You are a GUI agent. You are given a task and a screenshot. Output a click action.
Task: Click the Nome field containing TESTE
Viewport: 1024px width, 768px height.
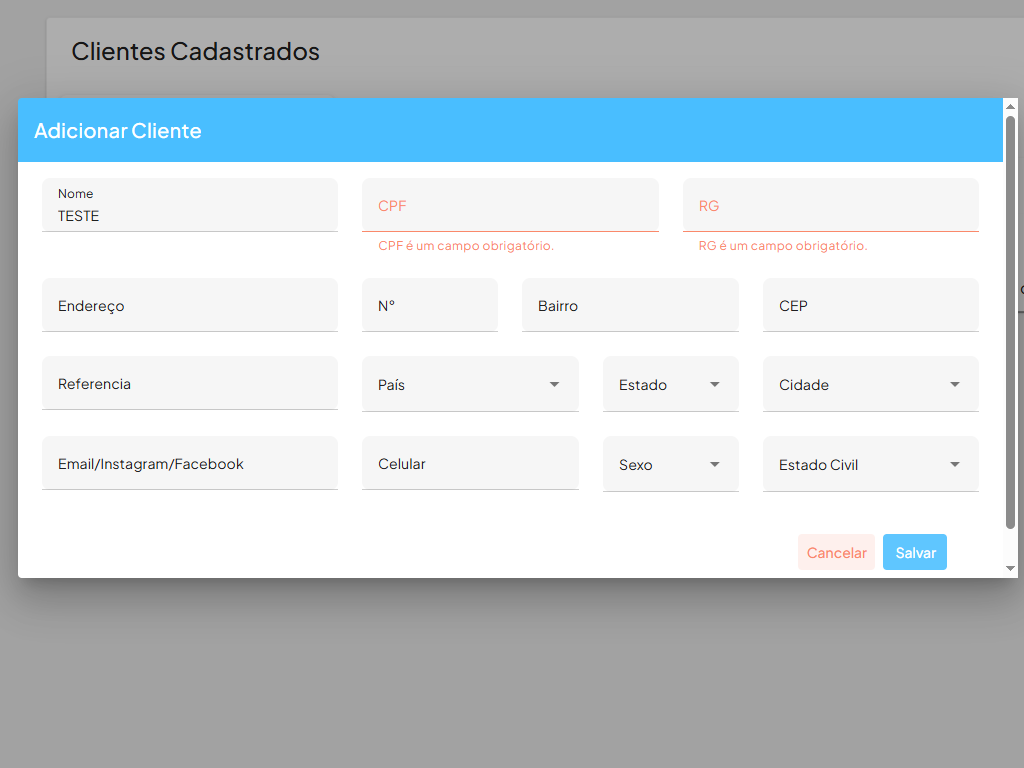(189, 215)
